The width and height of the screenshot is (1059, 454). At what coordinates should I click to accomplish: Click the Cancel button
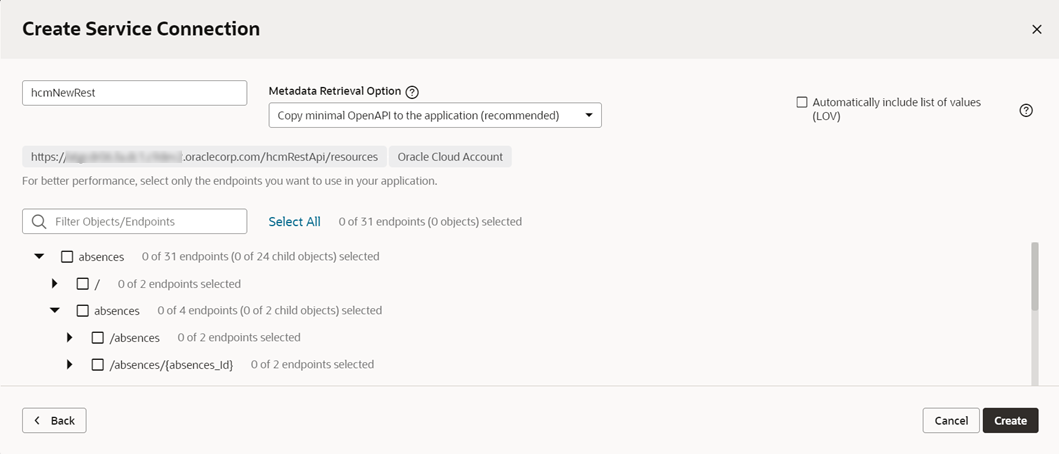950,420
